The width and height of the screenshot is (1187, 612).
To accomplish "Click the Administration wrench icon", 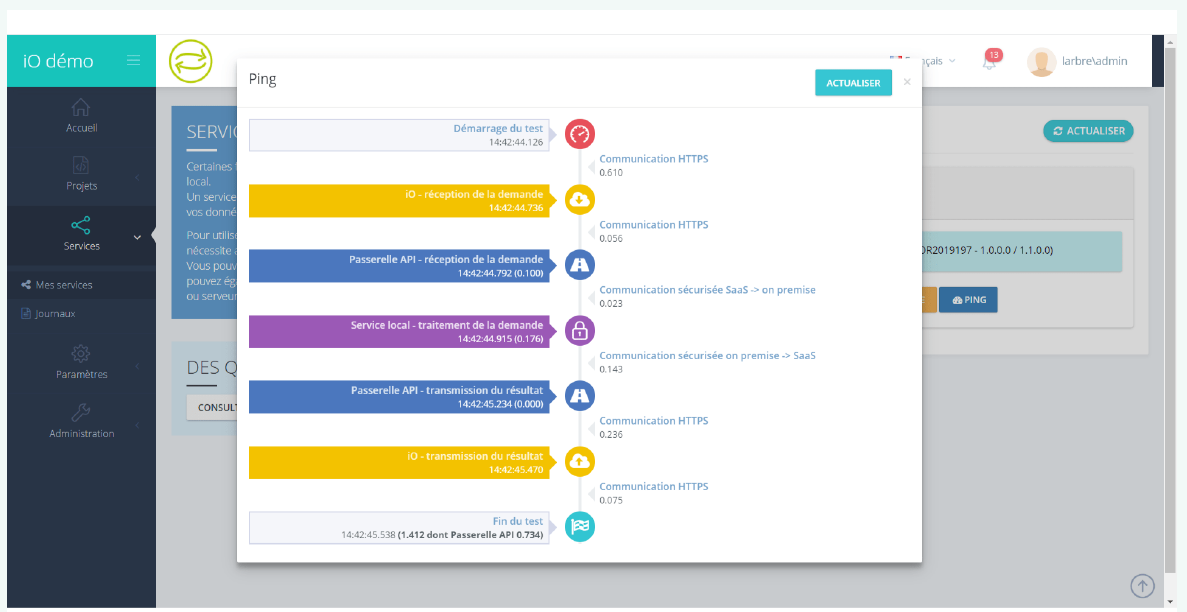I will pyautogui.click(x=81, y=412).
